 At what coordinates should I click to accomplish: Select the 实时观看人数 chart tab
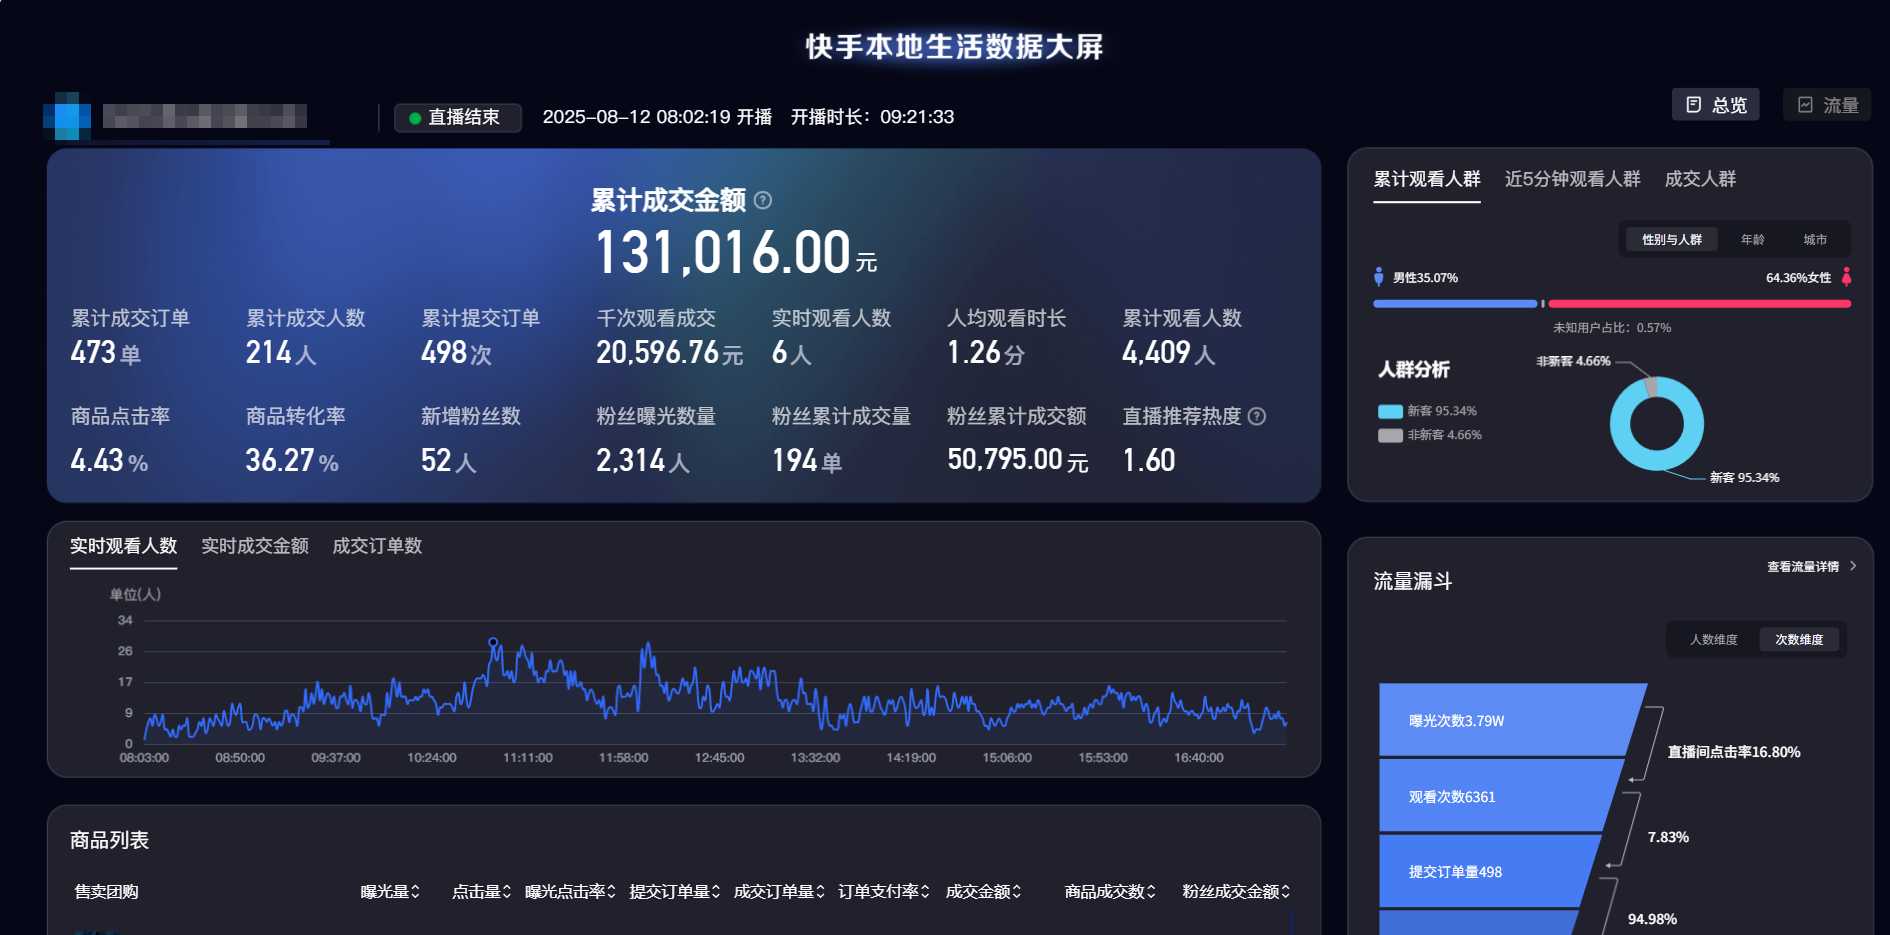123,546
